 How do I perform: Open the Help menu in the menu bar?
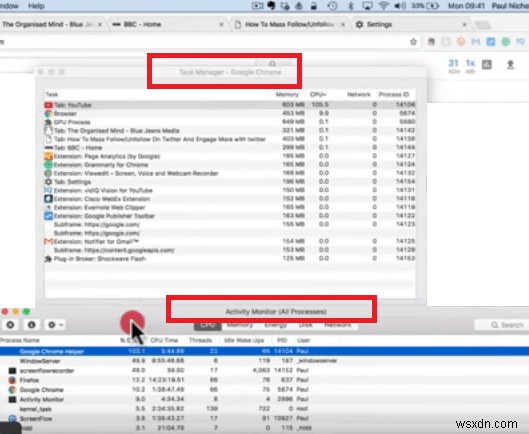click(x=36, y=6)
